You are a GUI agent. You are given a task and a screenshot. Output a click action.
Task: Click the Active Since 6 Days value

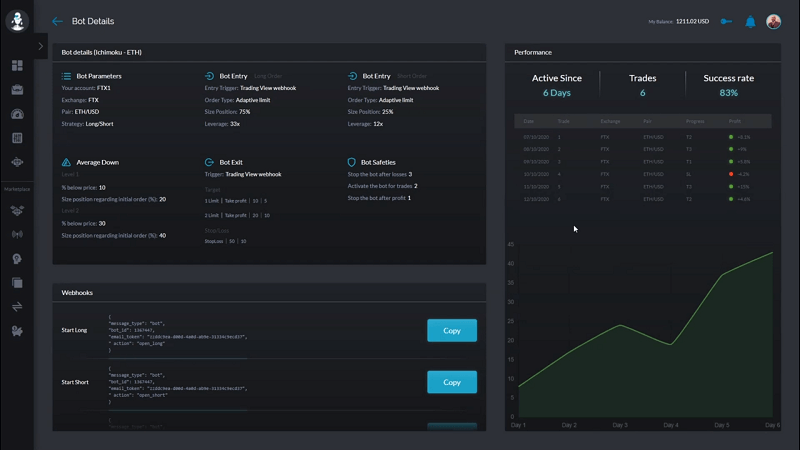(557, 93)
